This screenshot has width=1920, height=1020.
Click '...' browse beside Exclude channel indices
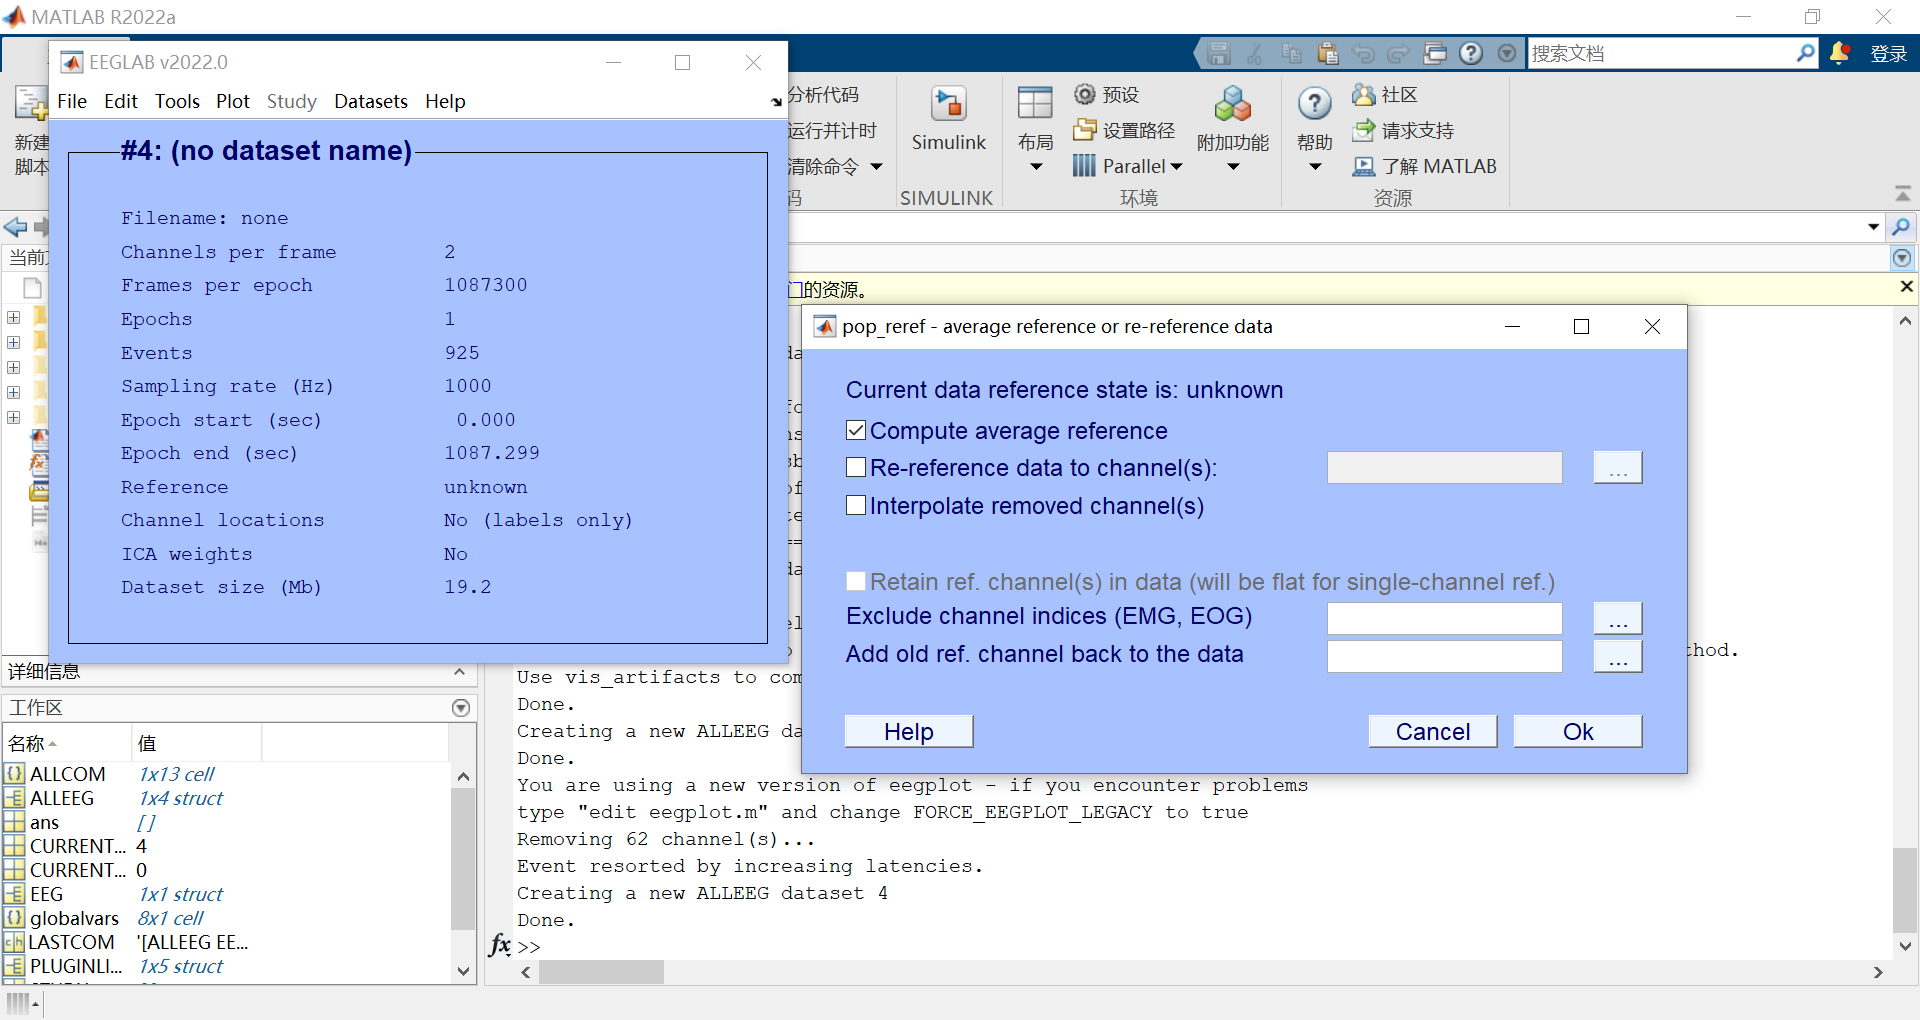(x=1618, y=618)
